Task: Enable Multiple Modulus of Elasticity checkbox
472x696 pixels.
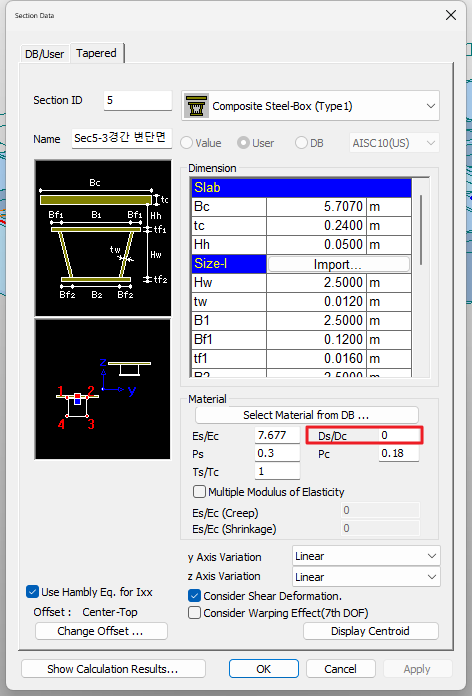Action: pyautogui.click(x=199, y=491)
